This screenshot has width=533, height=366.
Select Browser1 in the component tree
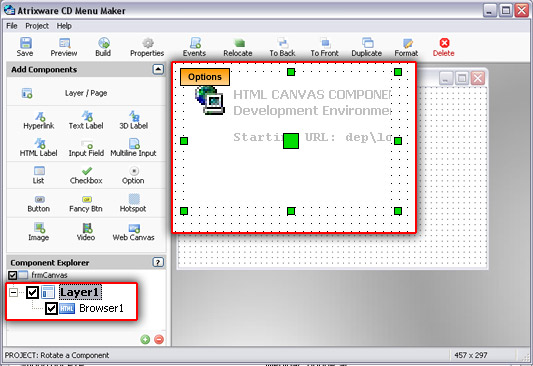point(101,309)
